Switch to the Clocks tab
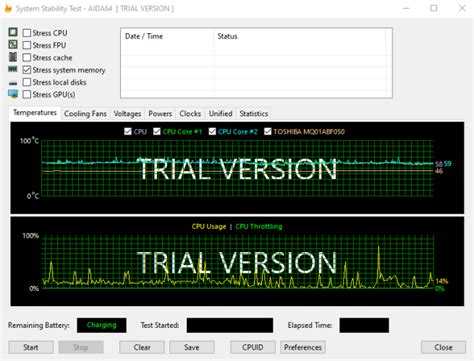The width and height of the screenshot is (474, 361). (190, 114)
